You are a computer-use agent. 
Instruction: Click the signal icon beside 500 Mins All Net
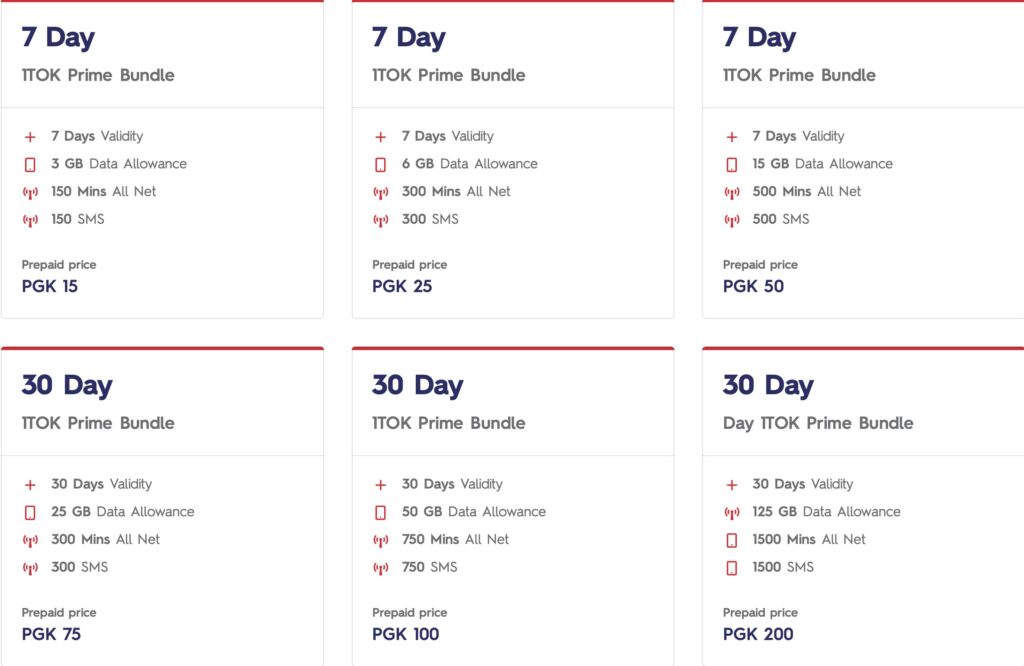coord(731,192)
